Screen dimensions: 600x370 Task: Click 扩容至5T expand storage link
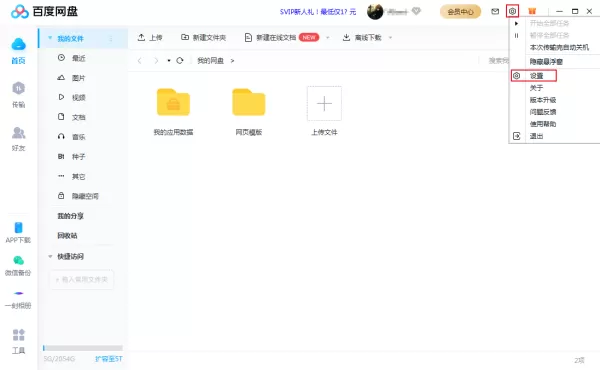coord(109,359)
